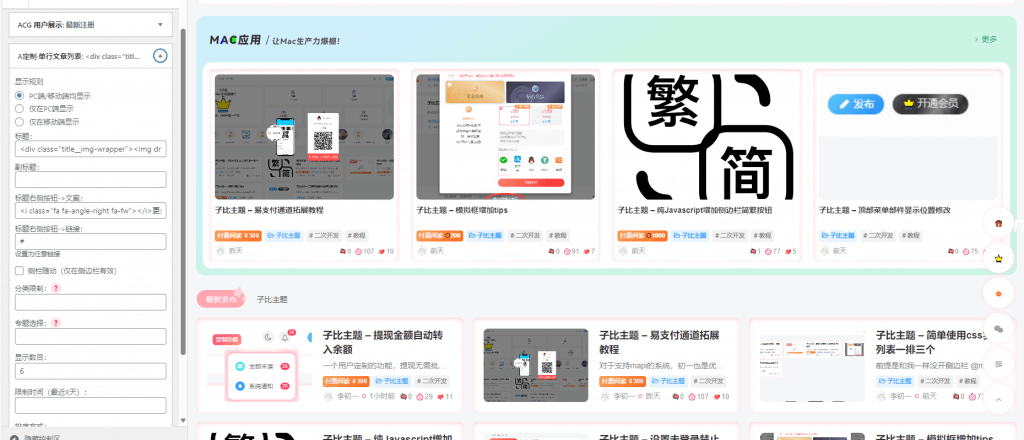This screenshot has width=1024, height=440.
Task: Click likes icon with count 11 in list
Action: coord(441,396)
